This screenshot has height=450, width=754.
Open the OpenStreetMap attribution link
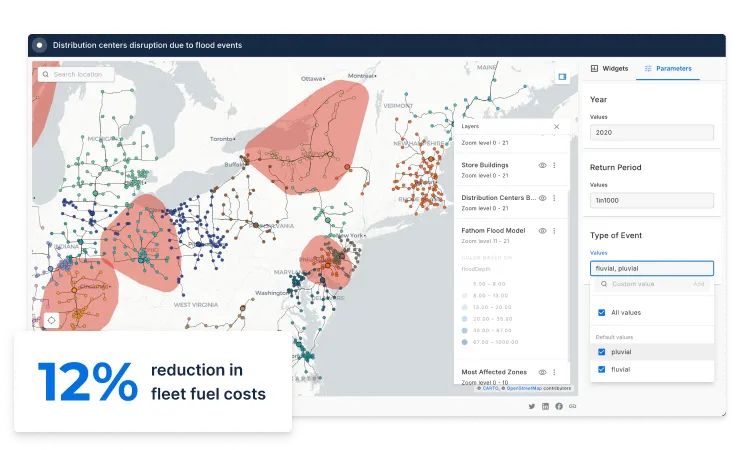click(x=524, y=388)
